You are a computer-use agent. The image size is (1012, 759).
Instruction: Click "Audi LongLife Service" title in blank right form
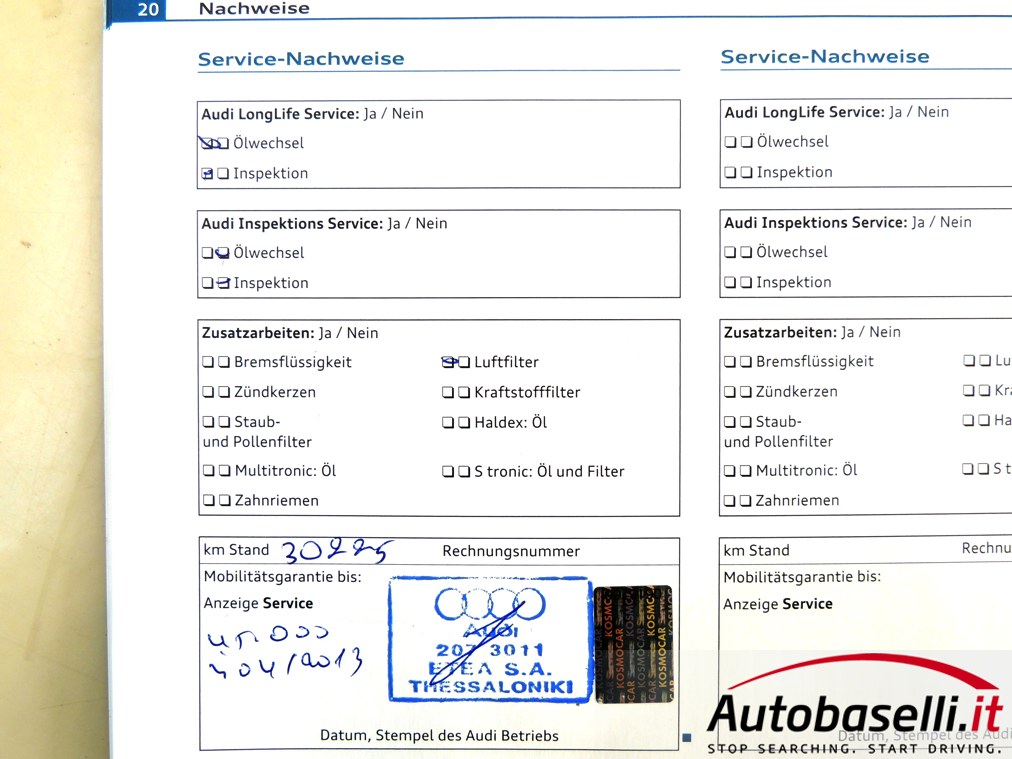pos(804,112)
